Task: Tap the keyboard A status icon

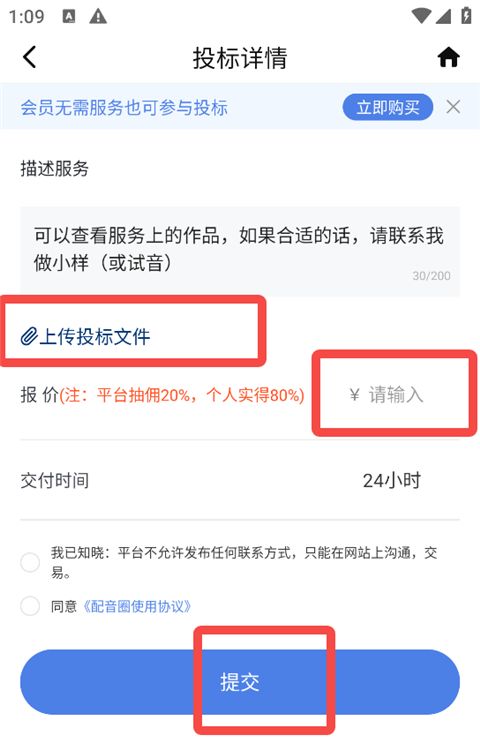Action: pos(69,17)
